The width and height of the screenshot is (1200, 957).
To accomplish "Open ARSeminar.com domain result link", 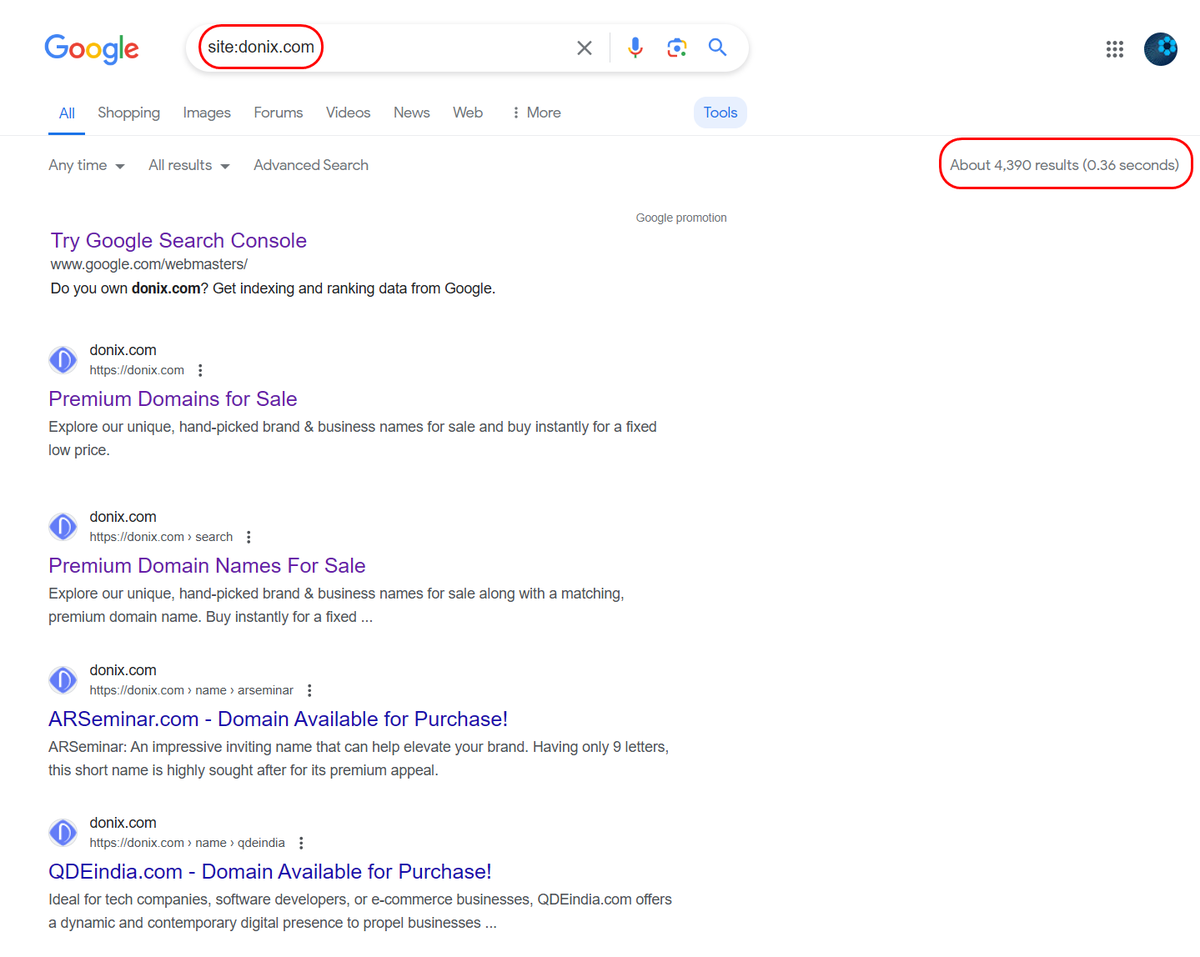I will pos(278,719).
